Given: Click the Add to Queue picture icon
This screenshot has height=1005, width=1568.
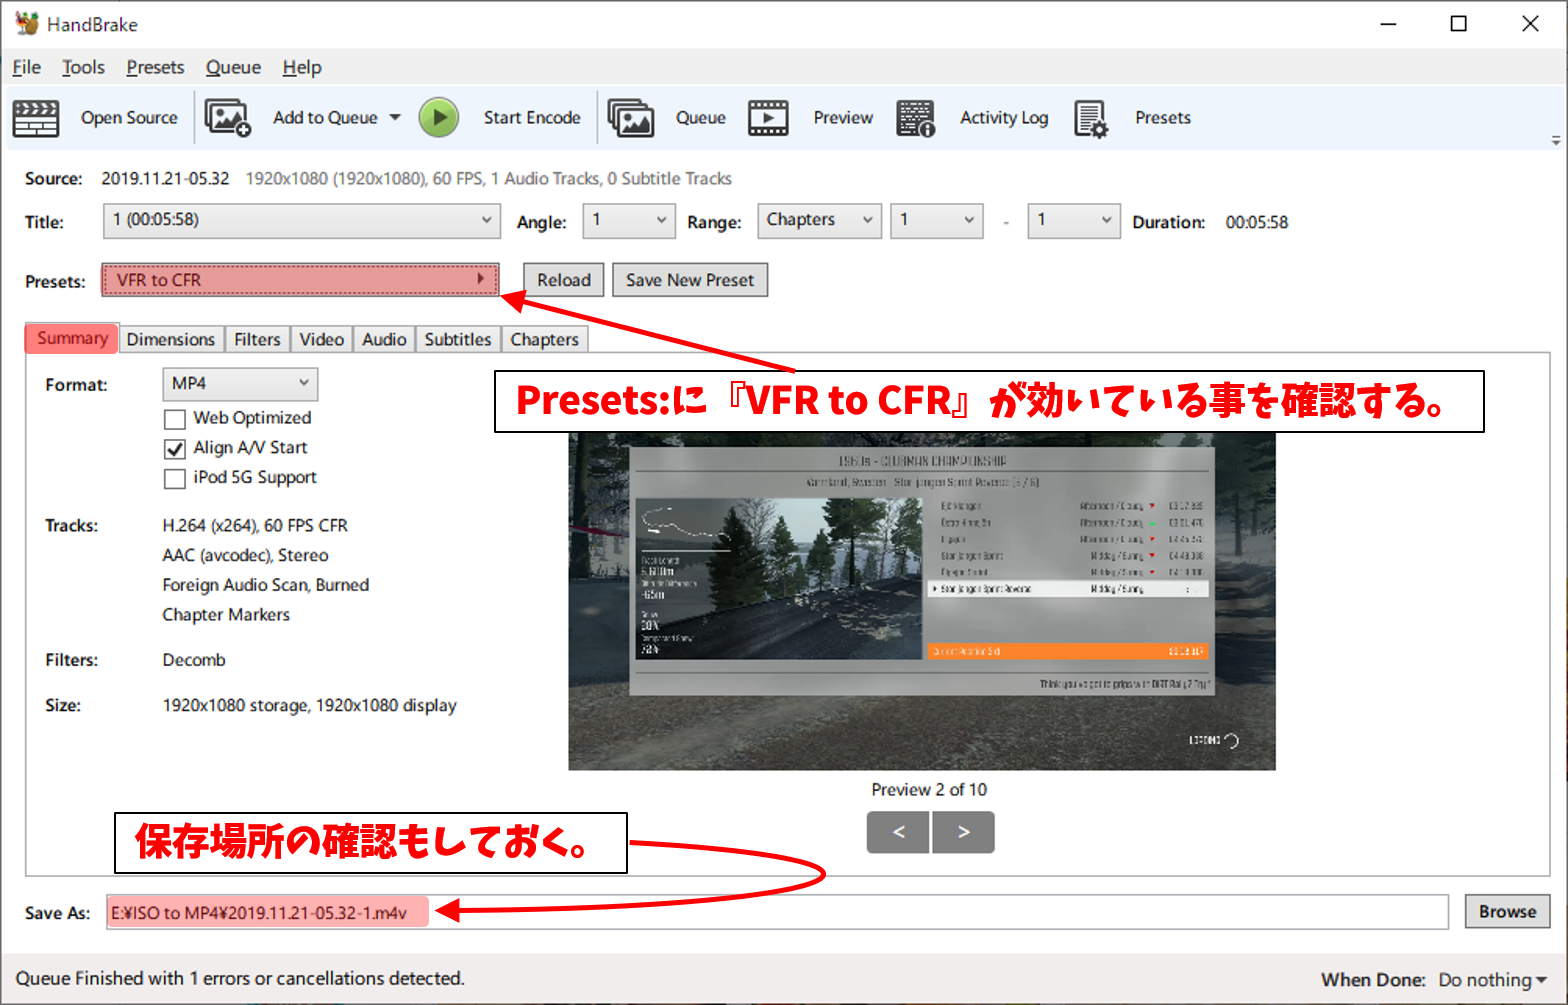Looking at the screenshot, I should coord(227,118).
